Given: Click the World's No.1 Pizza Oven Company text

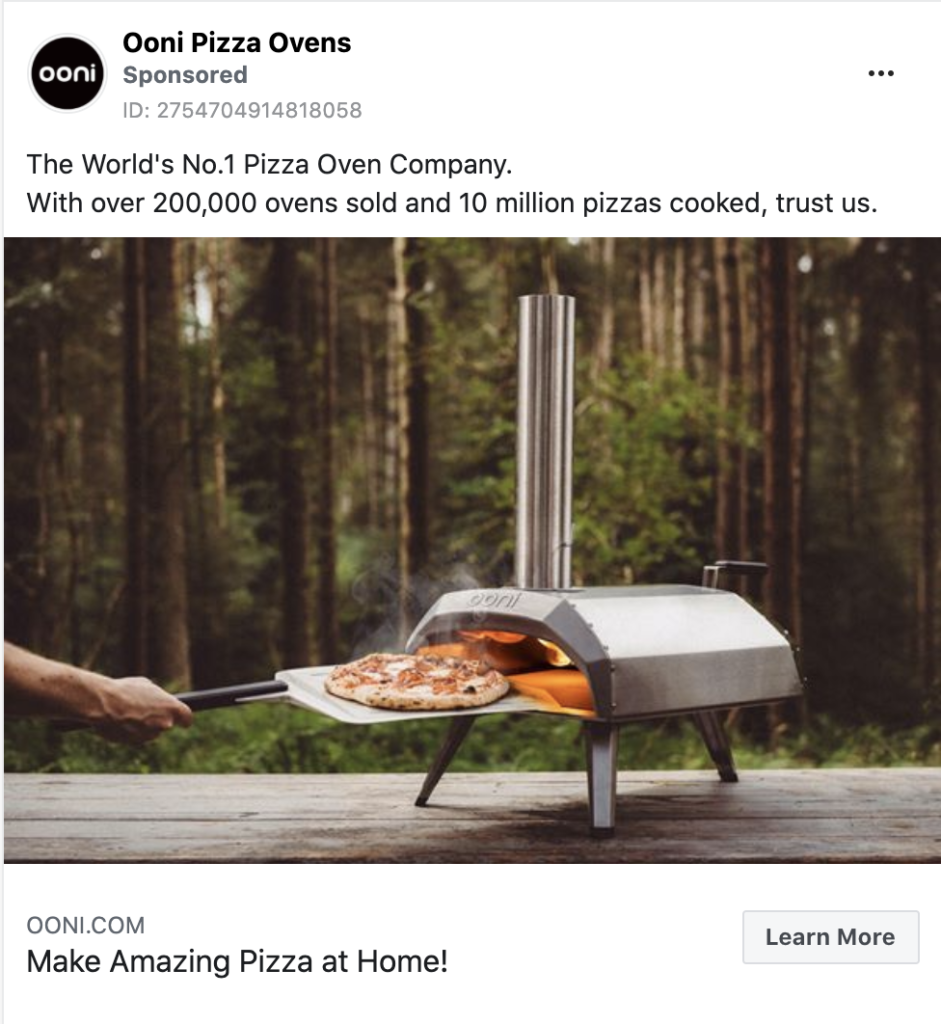Looking at the screenshot, I should pos(269,164).
